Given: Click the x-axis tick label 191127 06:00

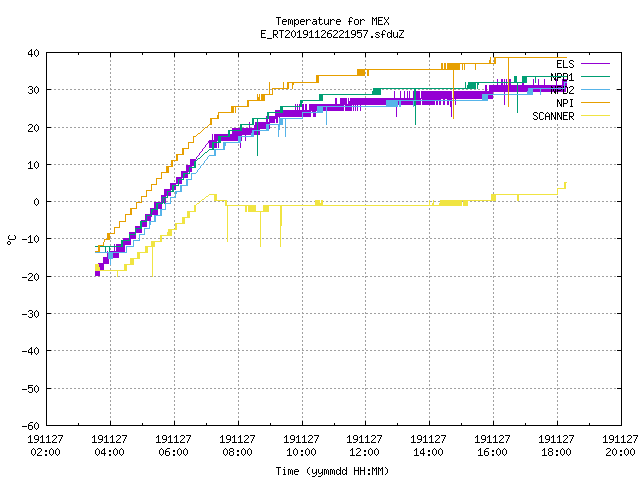Looking at the screenshot, I should coord(173,445).
